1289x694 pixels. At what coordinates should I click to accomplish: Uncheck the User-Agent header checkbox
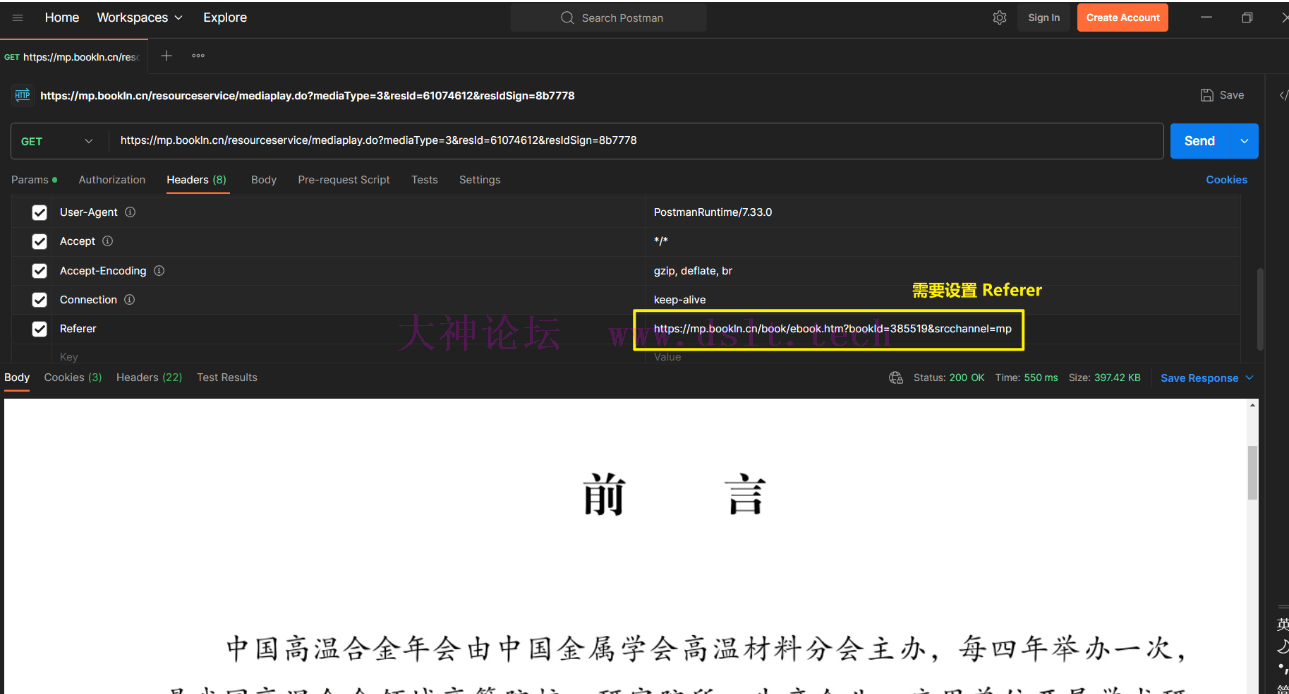40,212
